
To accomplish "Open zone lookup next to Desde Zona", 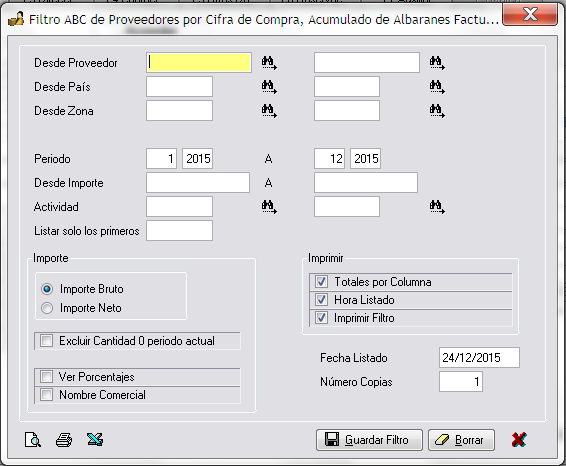I will [269, 111].
